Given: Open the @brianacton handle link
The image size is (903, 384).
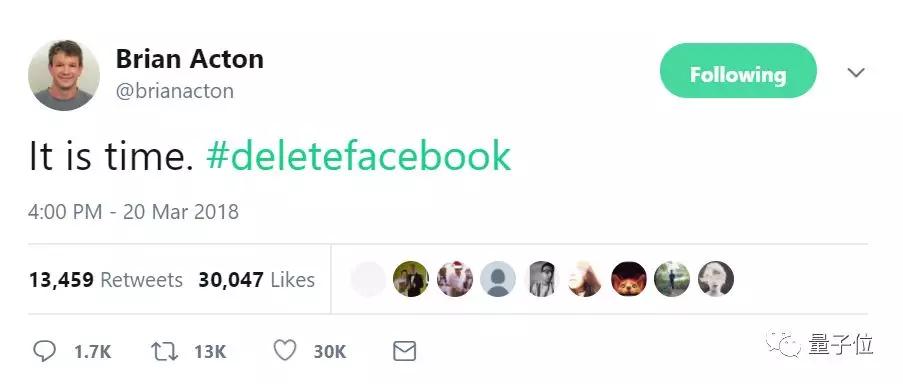Looking at the screenshot, I should coord(174,91).
